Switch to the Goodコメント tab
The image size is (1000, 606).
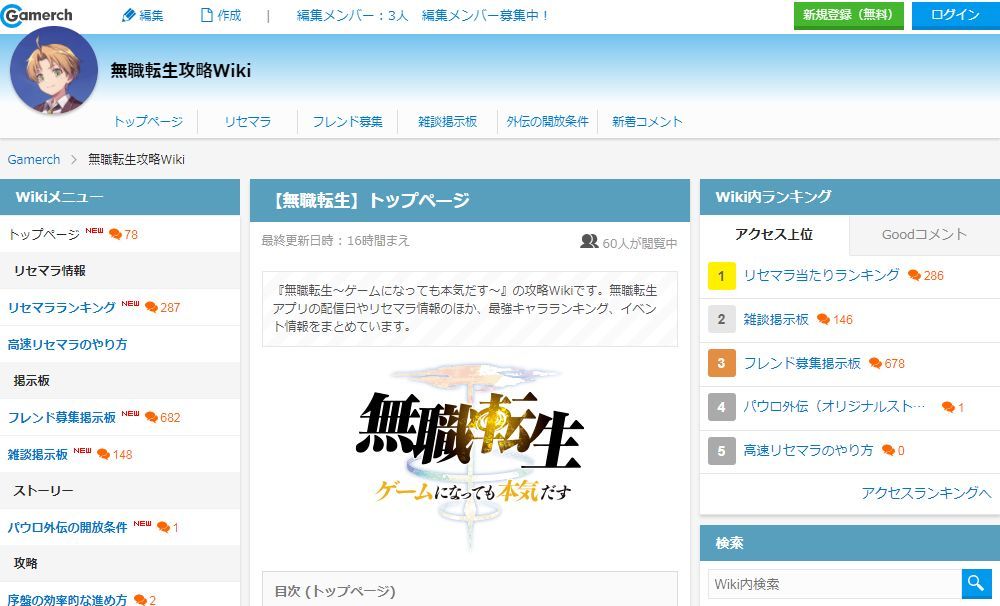pos(925,235)
